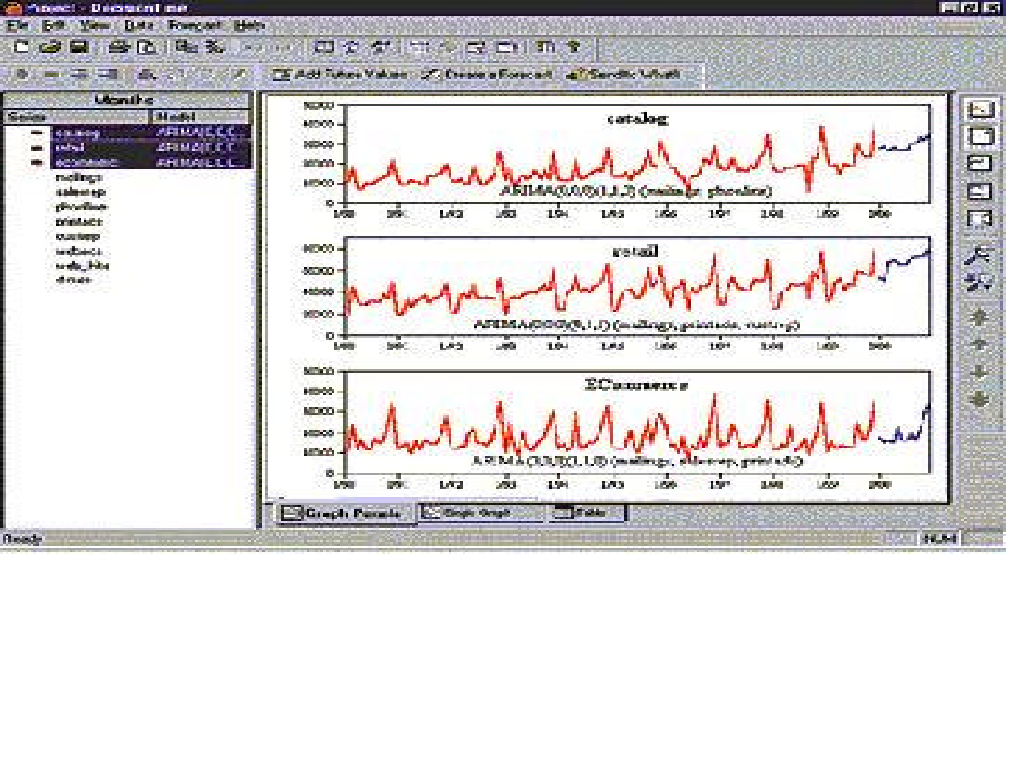The image size is (1024, 766).
Task: Select the web_hits series in list
Action: (82, 265)
